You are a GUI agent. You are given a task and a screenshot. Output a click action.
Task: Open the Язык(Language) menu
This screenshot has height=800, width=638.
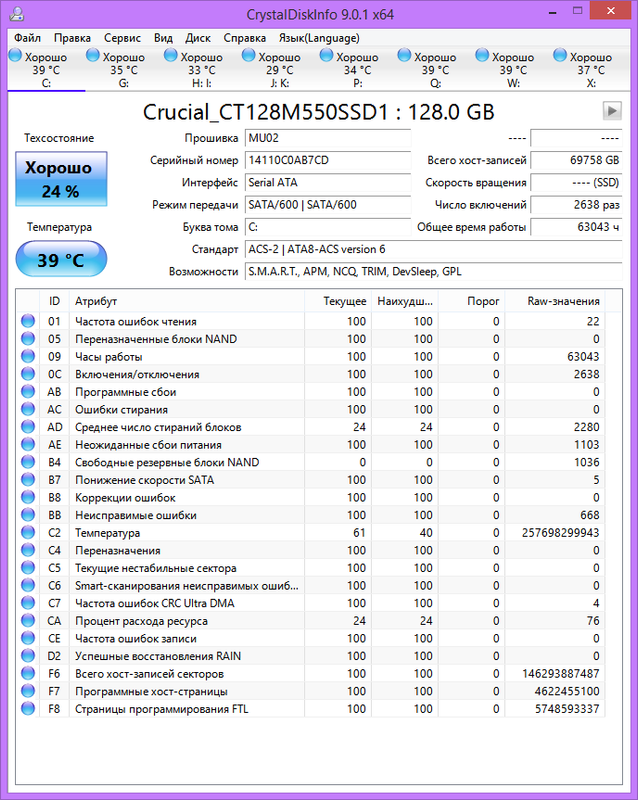[x=319, y=38]
